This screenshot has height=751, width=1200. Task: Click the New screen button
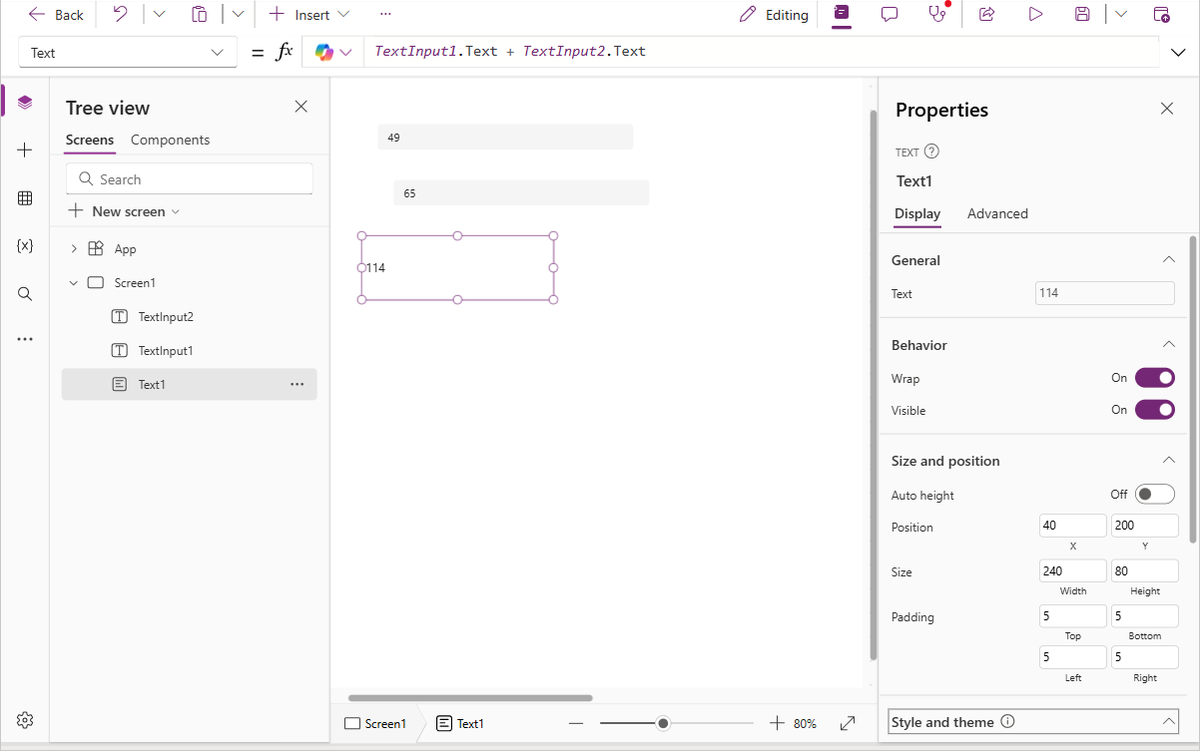(x=124, y=211)
